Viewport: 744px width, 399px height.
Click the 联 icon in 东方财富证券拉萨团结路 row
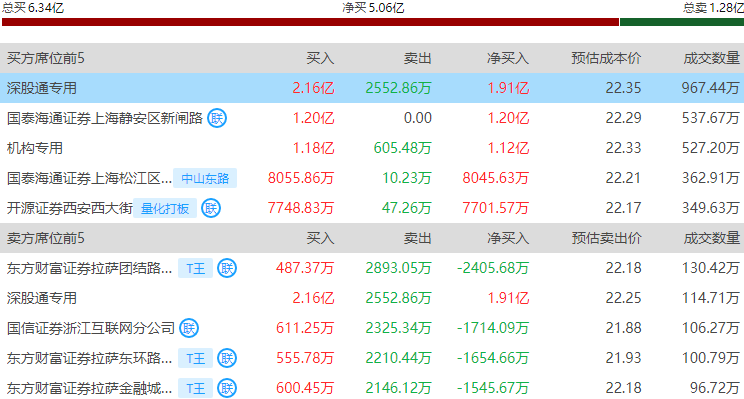tap(227, 268)
